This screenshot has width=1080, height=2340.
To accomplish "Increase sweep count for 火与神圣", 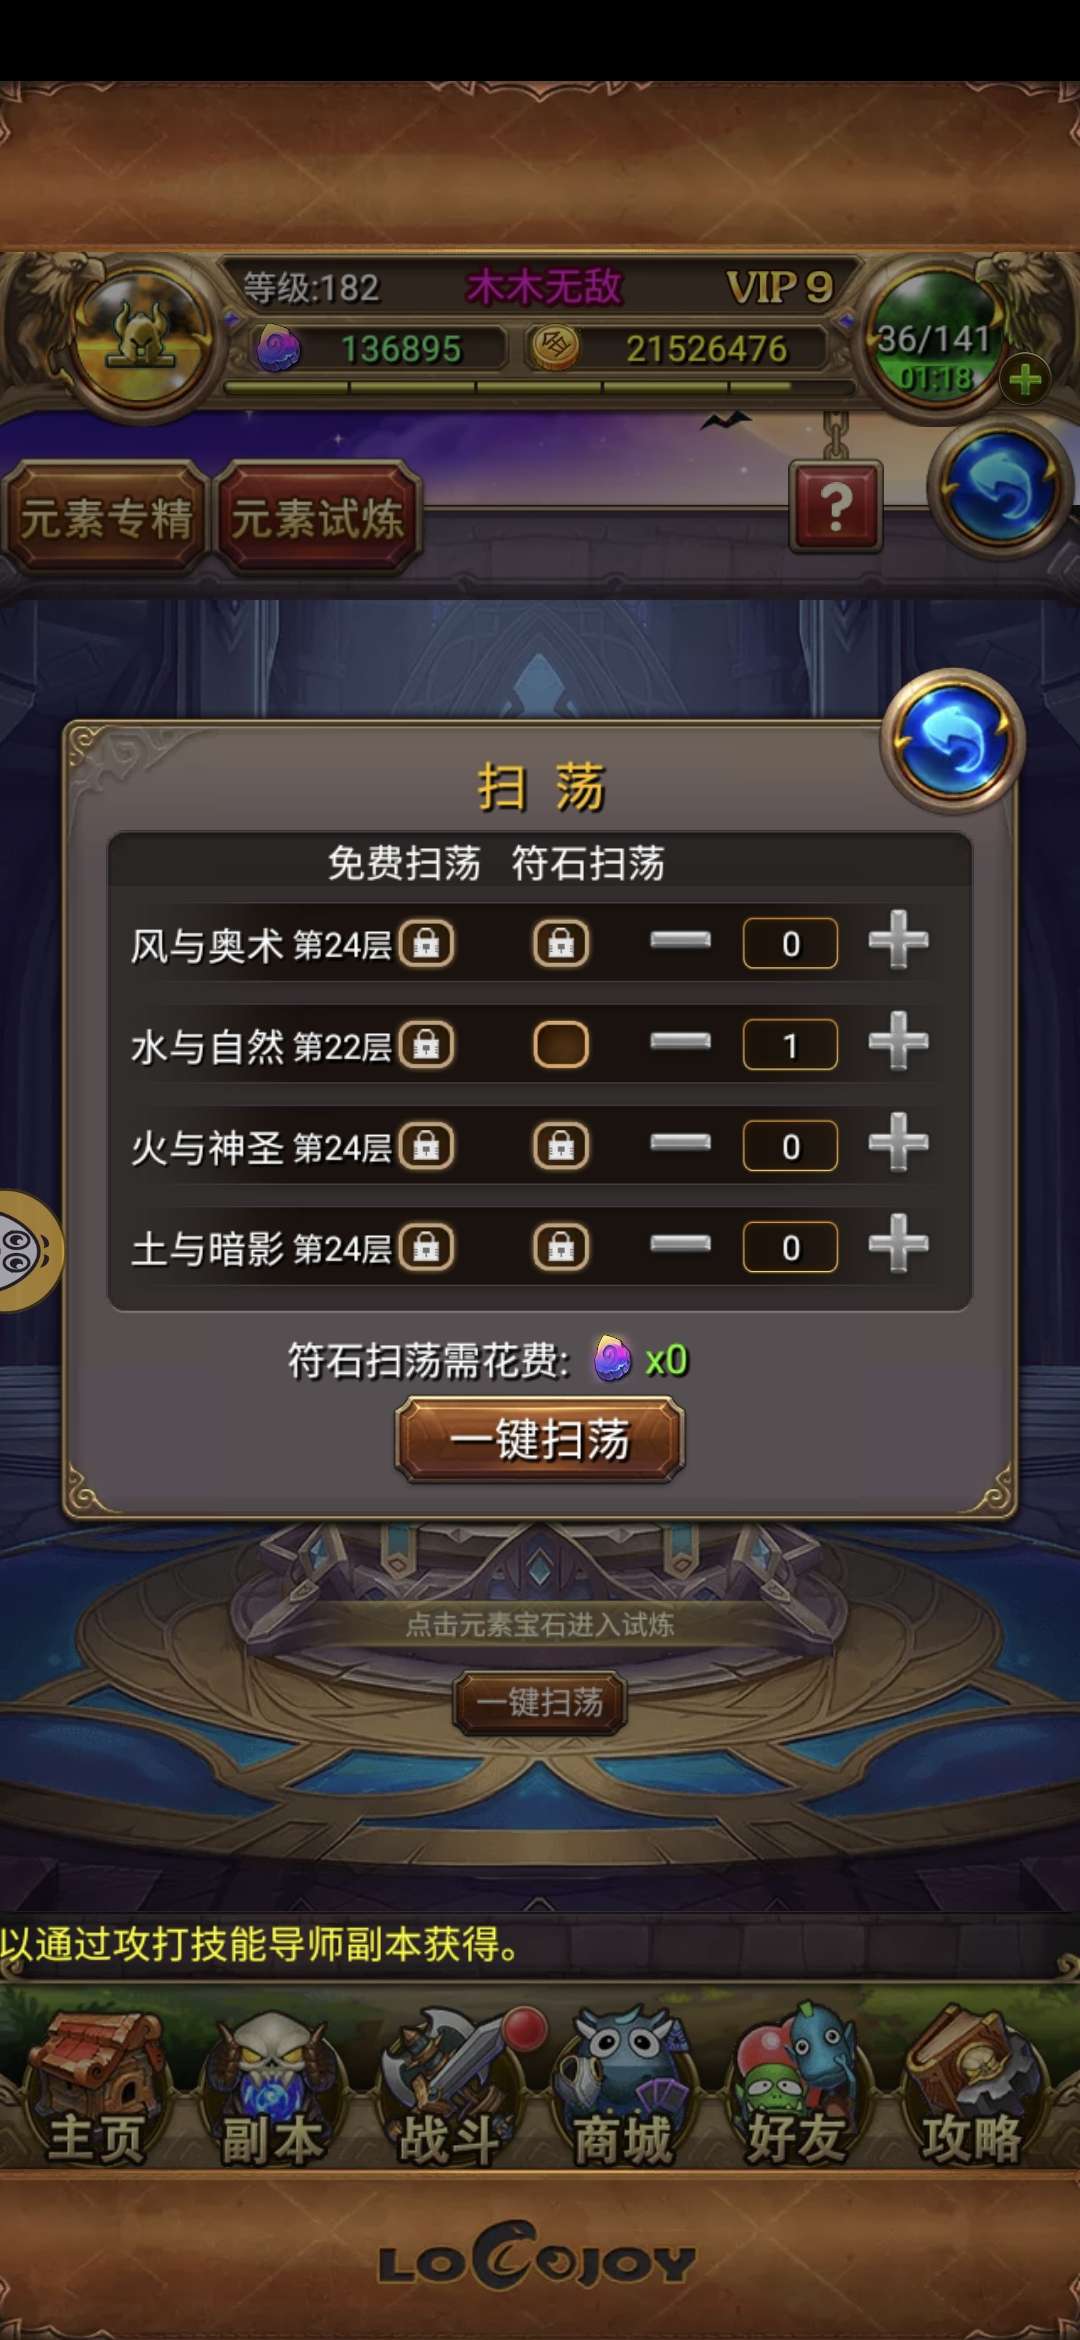I will [x=898, y=1142].
